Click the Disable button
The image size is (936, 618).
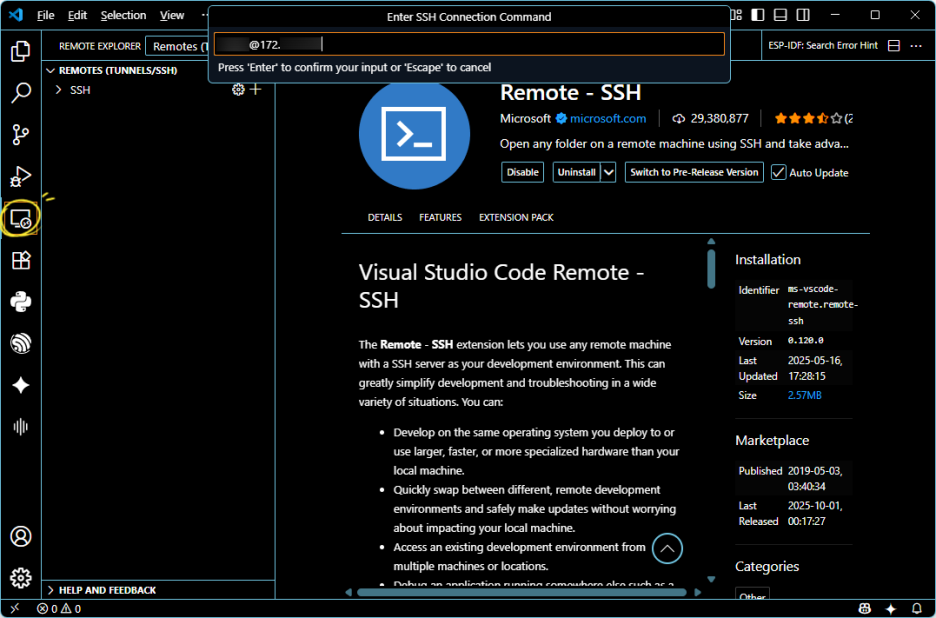pyautogui.click(x=522, y=172)
